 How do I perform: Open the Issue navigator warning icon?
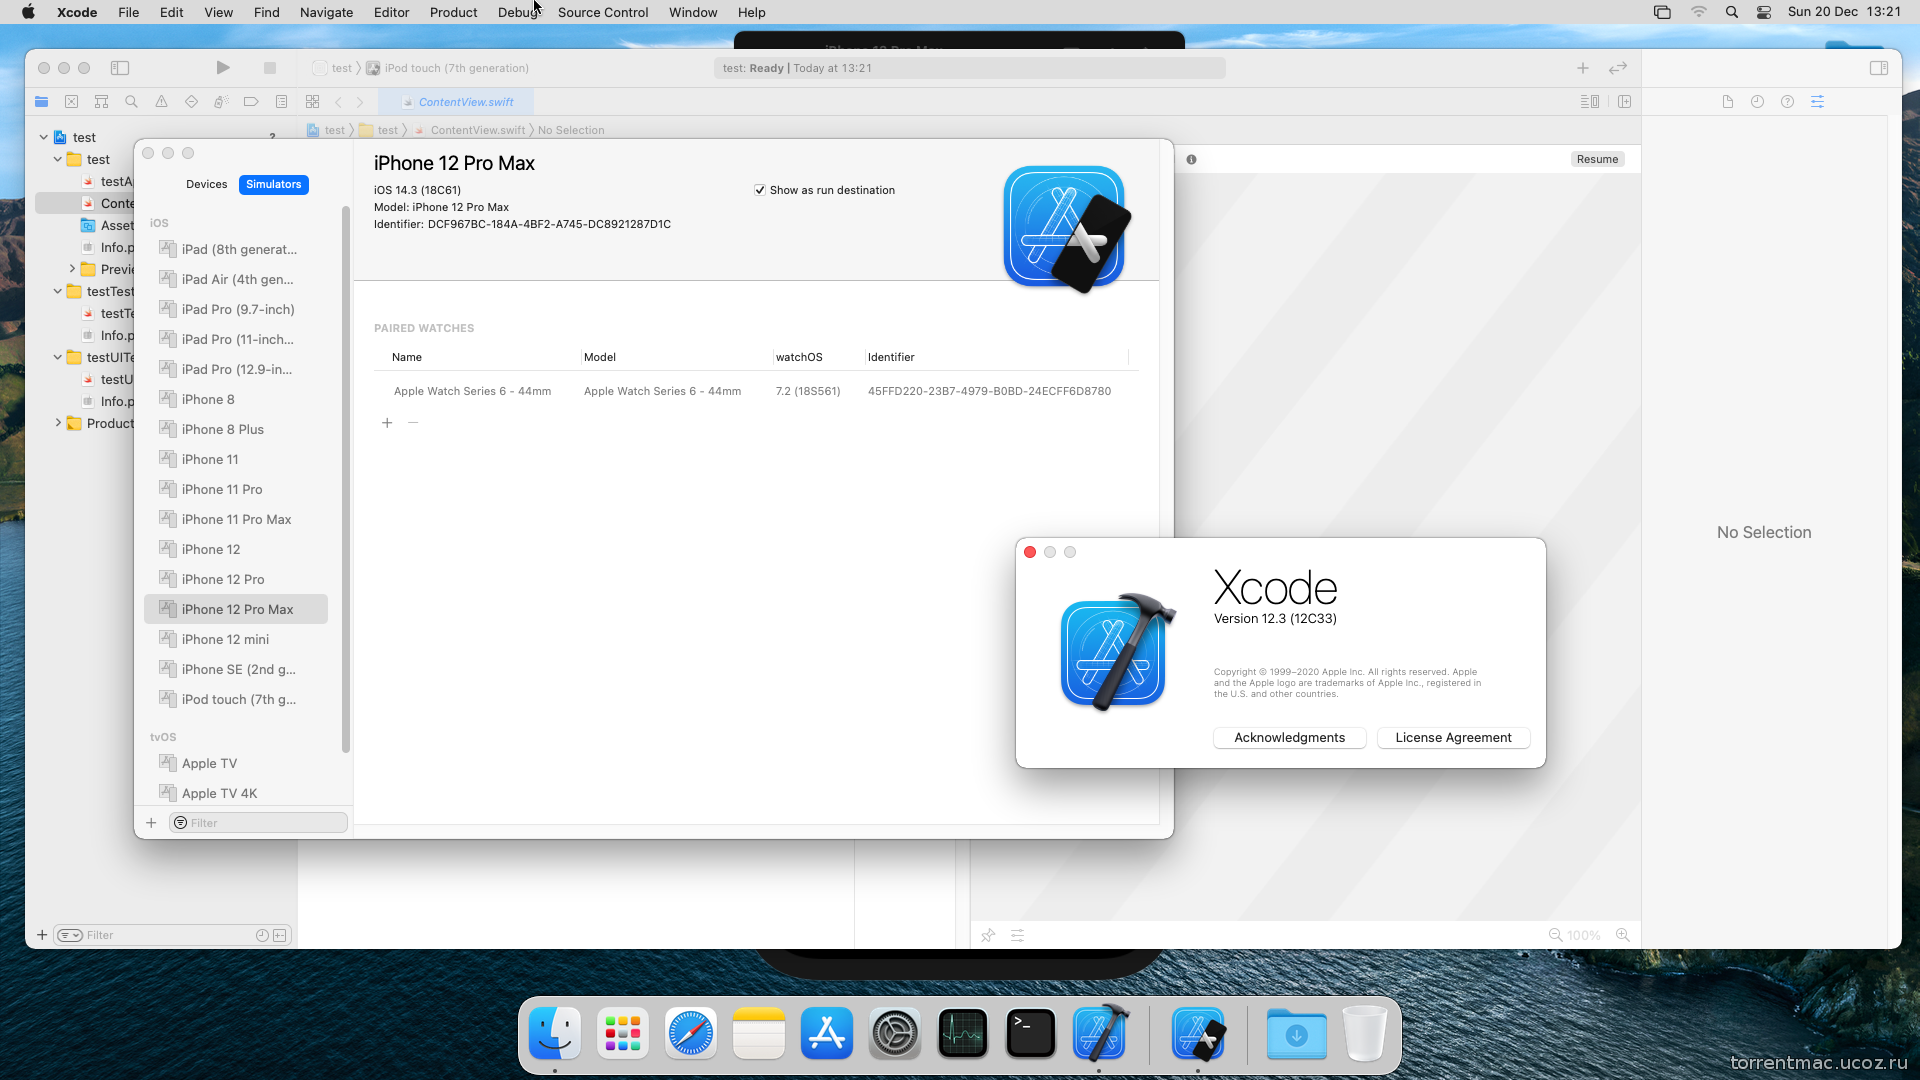point(161,102)
